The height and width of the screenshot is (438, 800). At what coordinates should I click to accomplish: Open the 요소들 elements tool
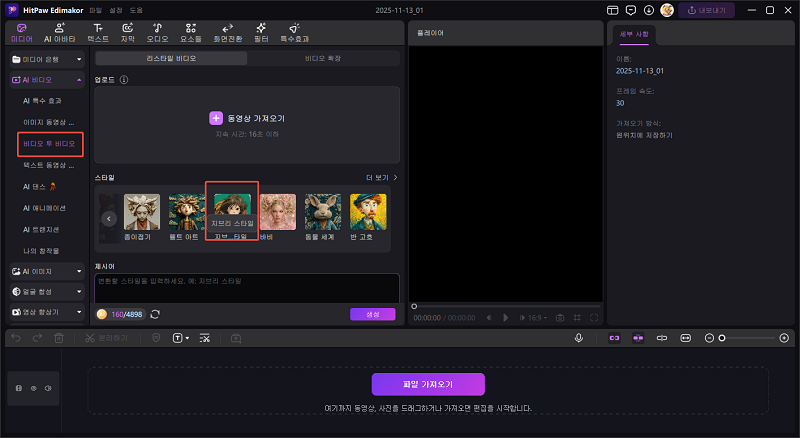point(191,33)
